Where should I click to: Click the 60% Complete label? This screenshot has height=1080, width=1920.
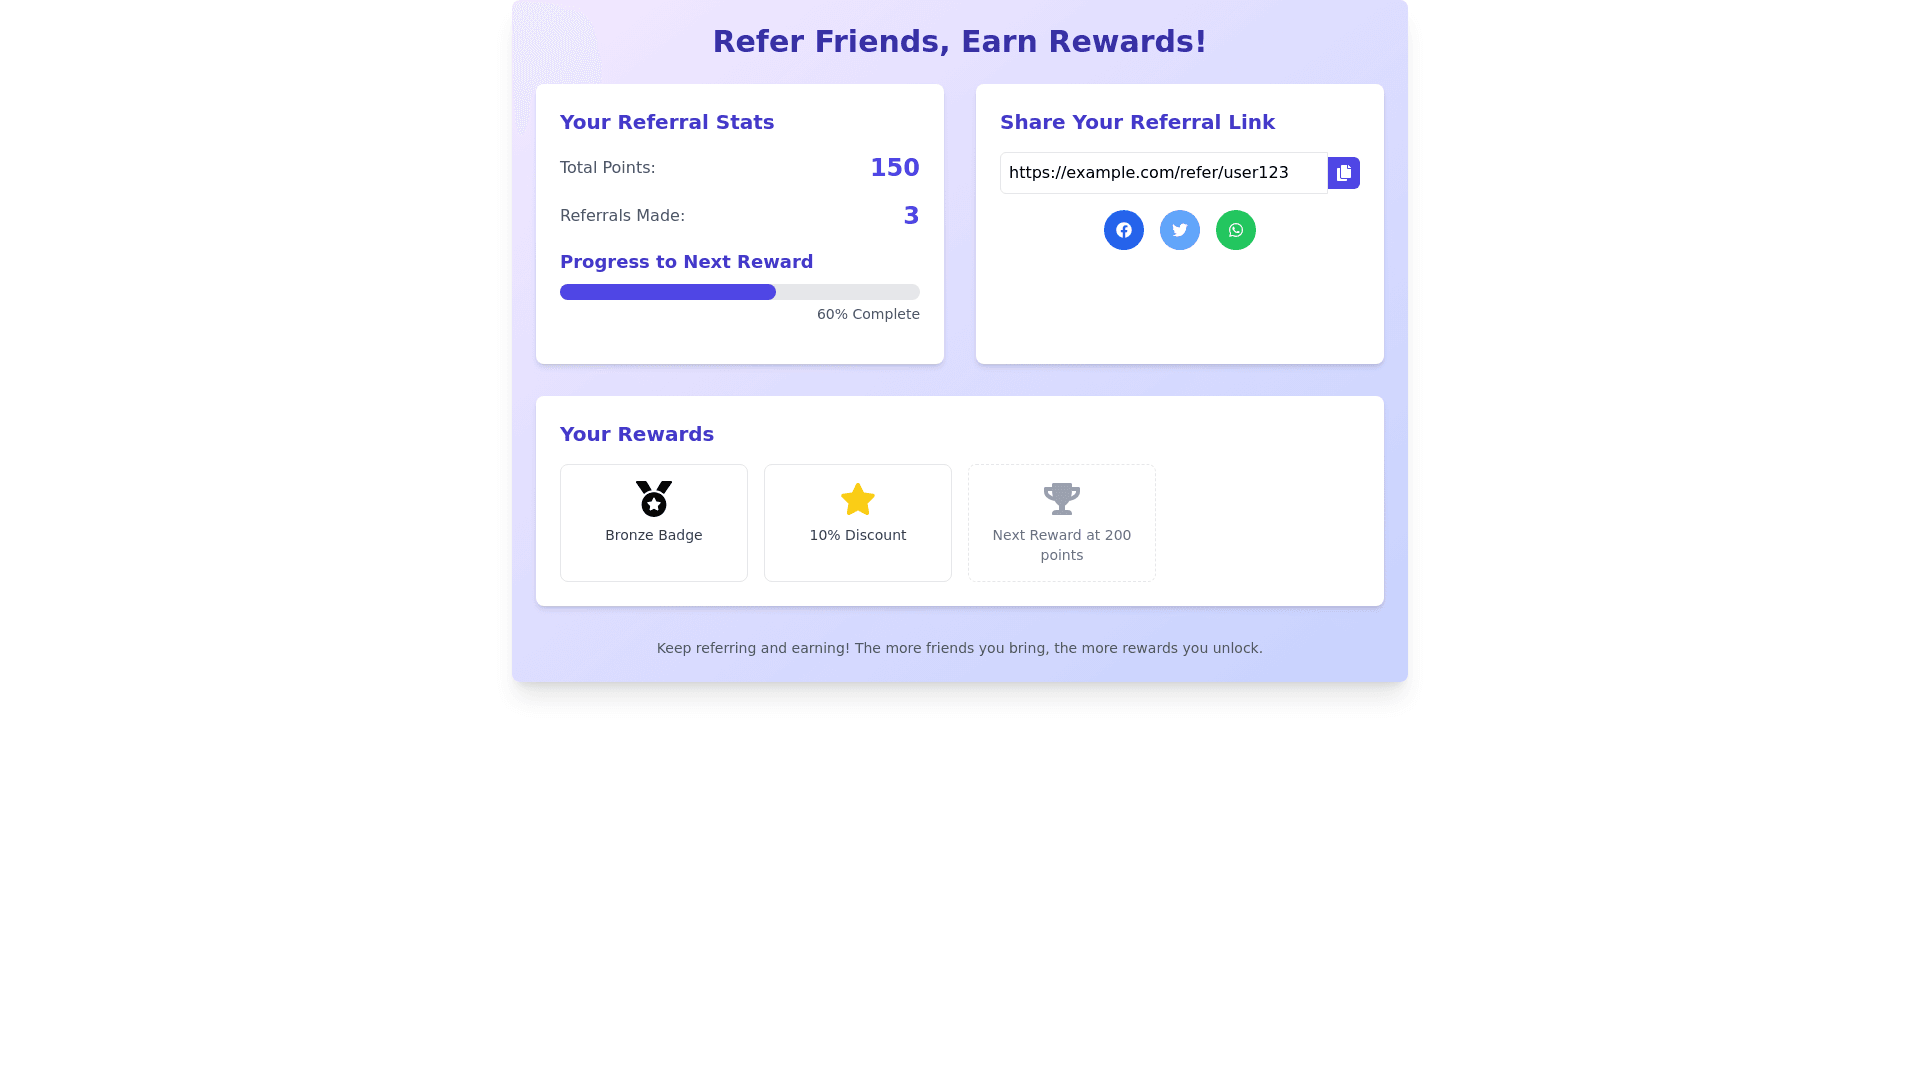867,314
